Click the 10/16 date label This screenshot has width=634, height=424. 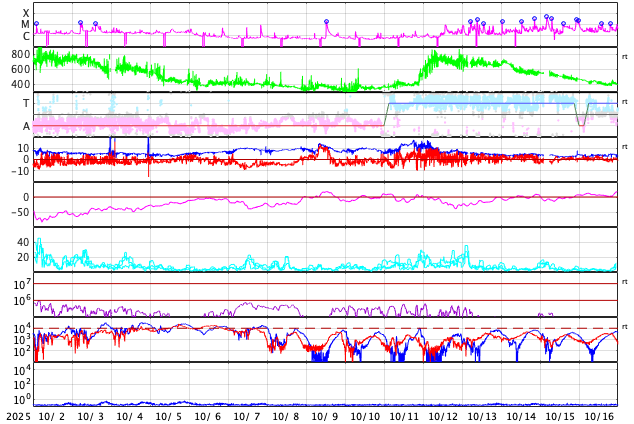(599, 416)
